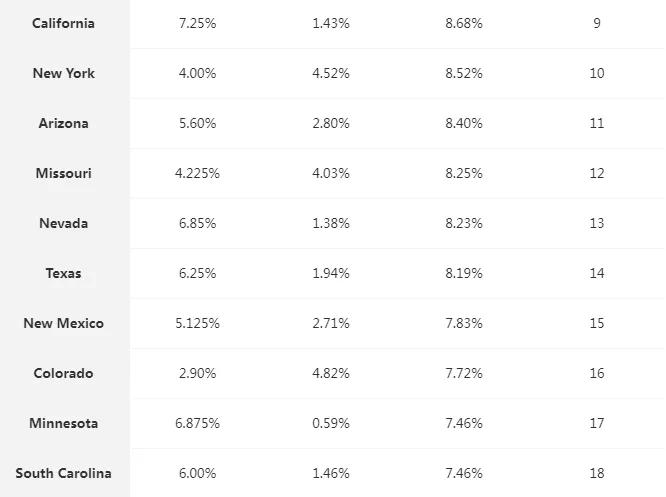The height and width of the screenshot is (497, 666).
Task: Click the Arizona row label
Action: (63, 123)
